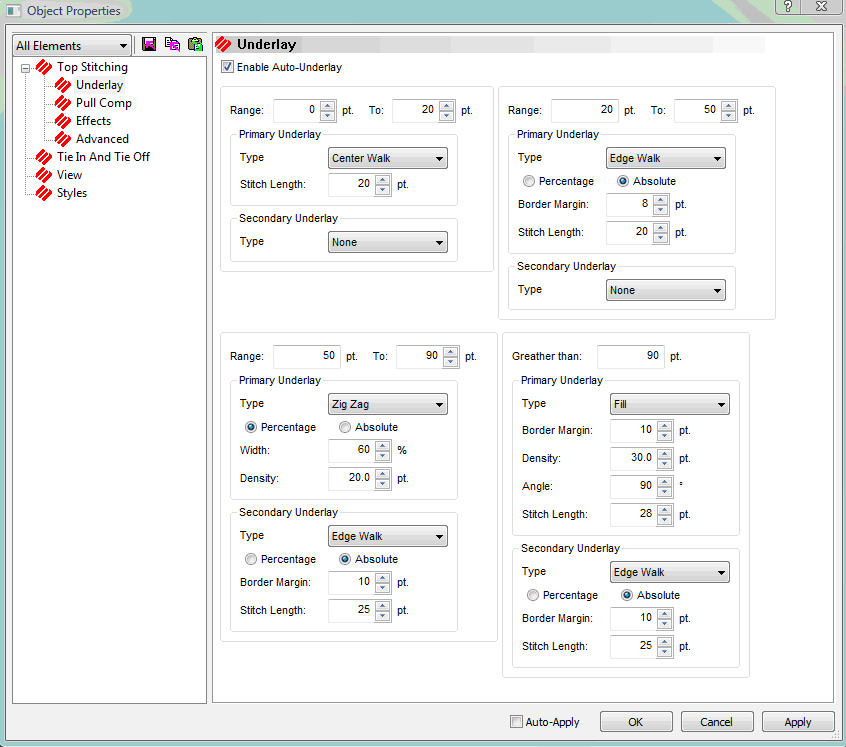Select Percentage for 50-90 secondary Edge Walk
The image size is (846, 747).
click(x=251, y=559)
